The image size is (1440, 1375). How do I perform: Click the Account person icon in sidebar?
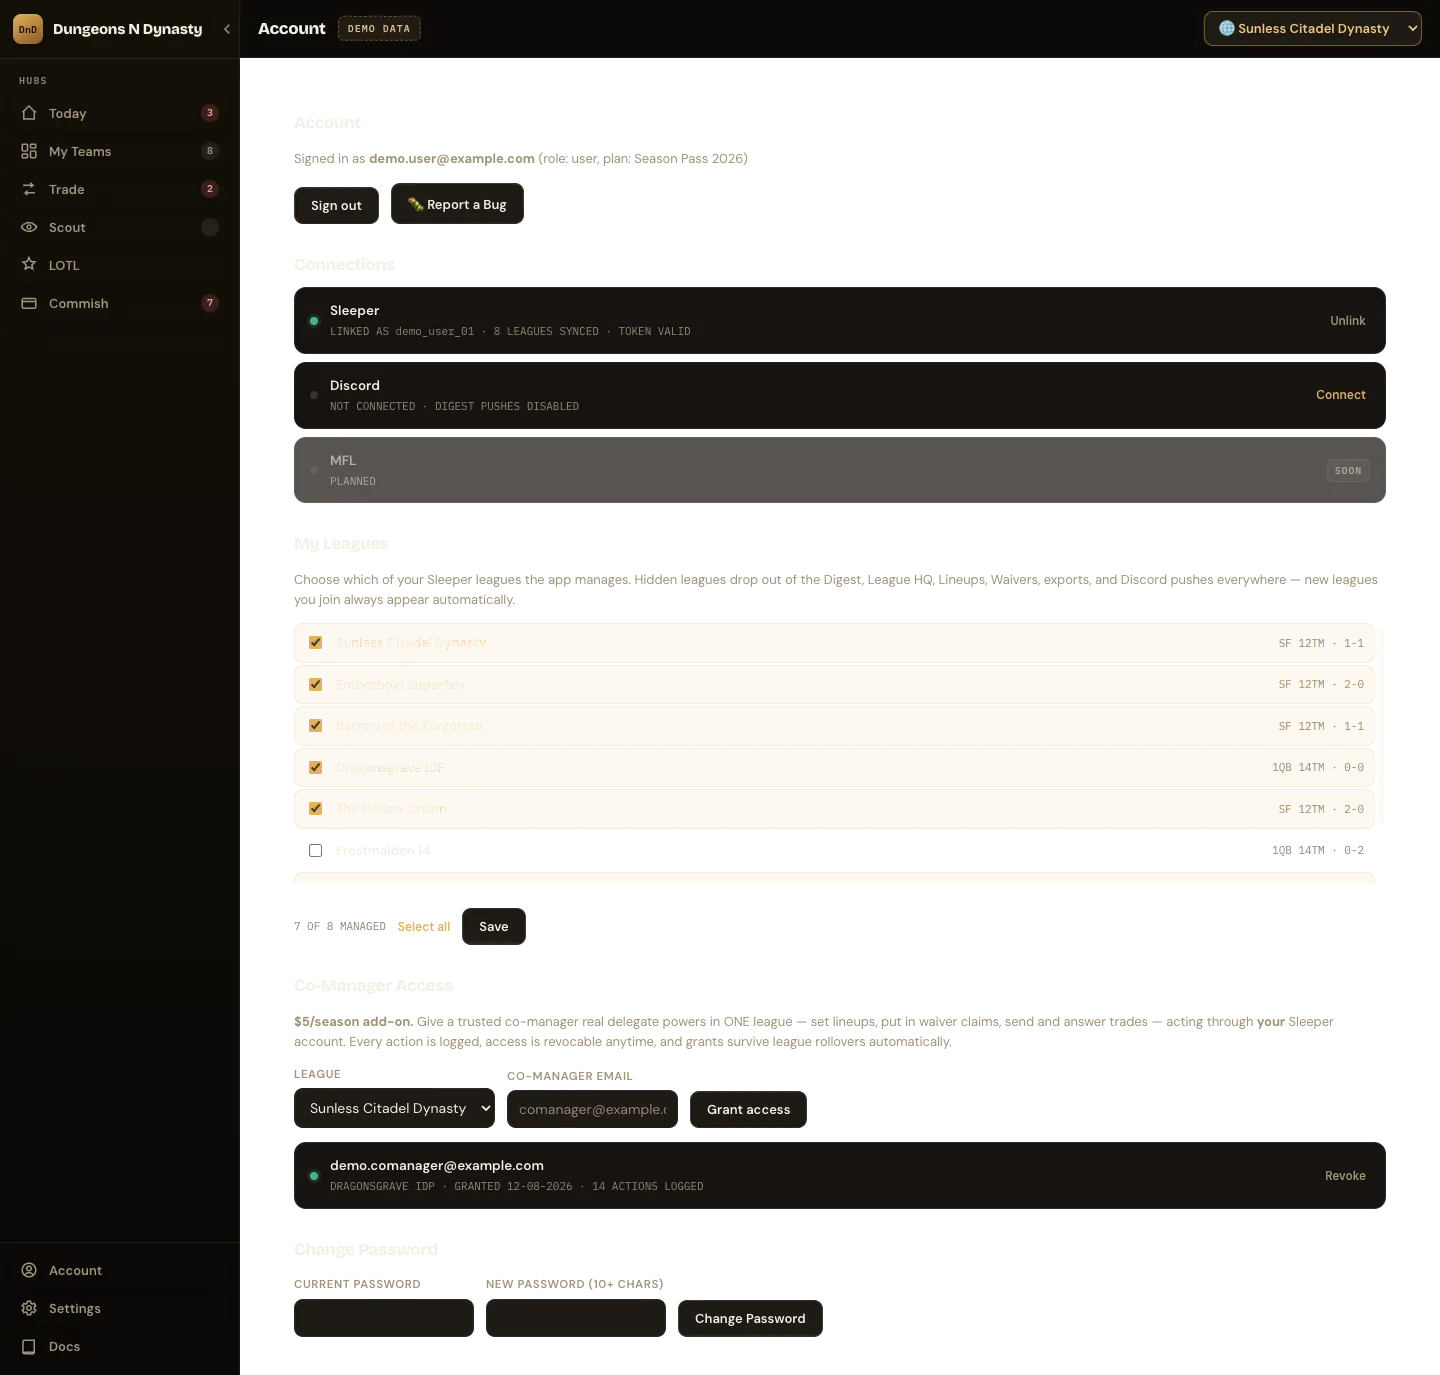(29, 1270)
